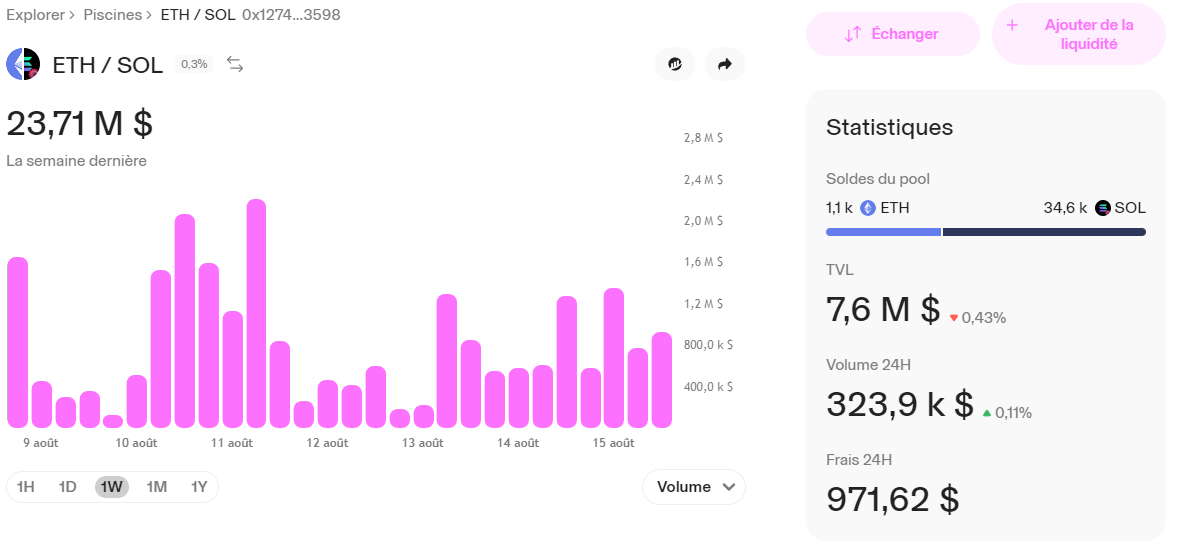1180x553 pixels.
Task: Open the pool in the external explorer icon
Action: (675, 65)
